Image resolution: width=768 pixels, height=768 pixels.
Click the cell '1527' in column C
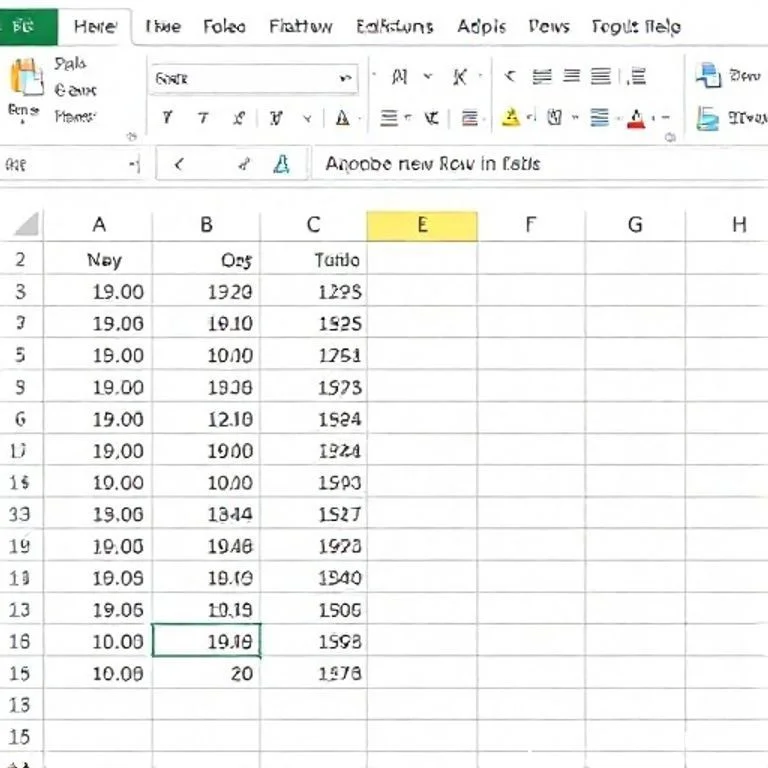pyautogui.click(x=313, y=514)
